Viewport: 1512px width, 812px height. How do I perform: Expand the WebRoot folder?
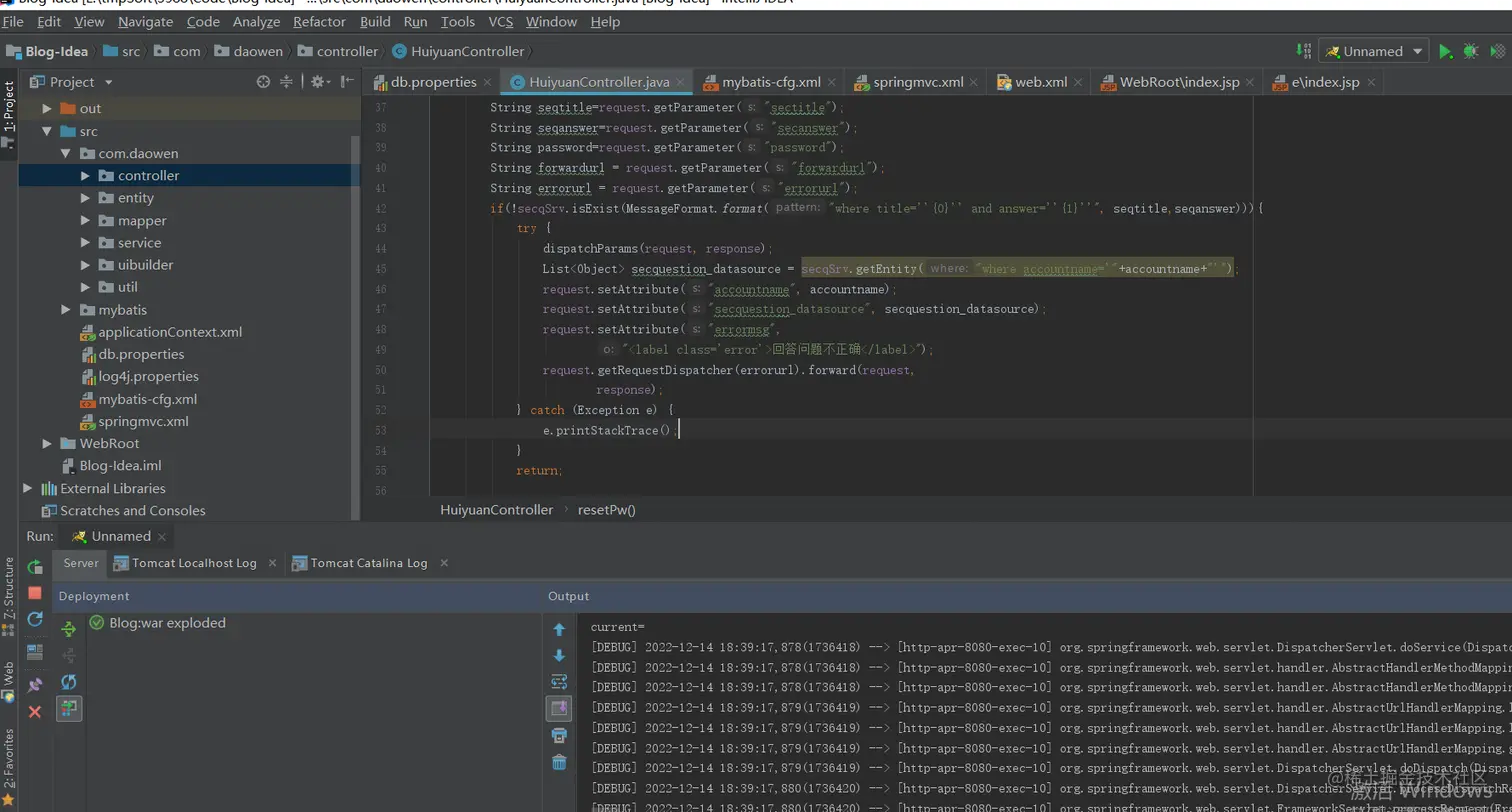(46, 443)
